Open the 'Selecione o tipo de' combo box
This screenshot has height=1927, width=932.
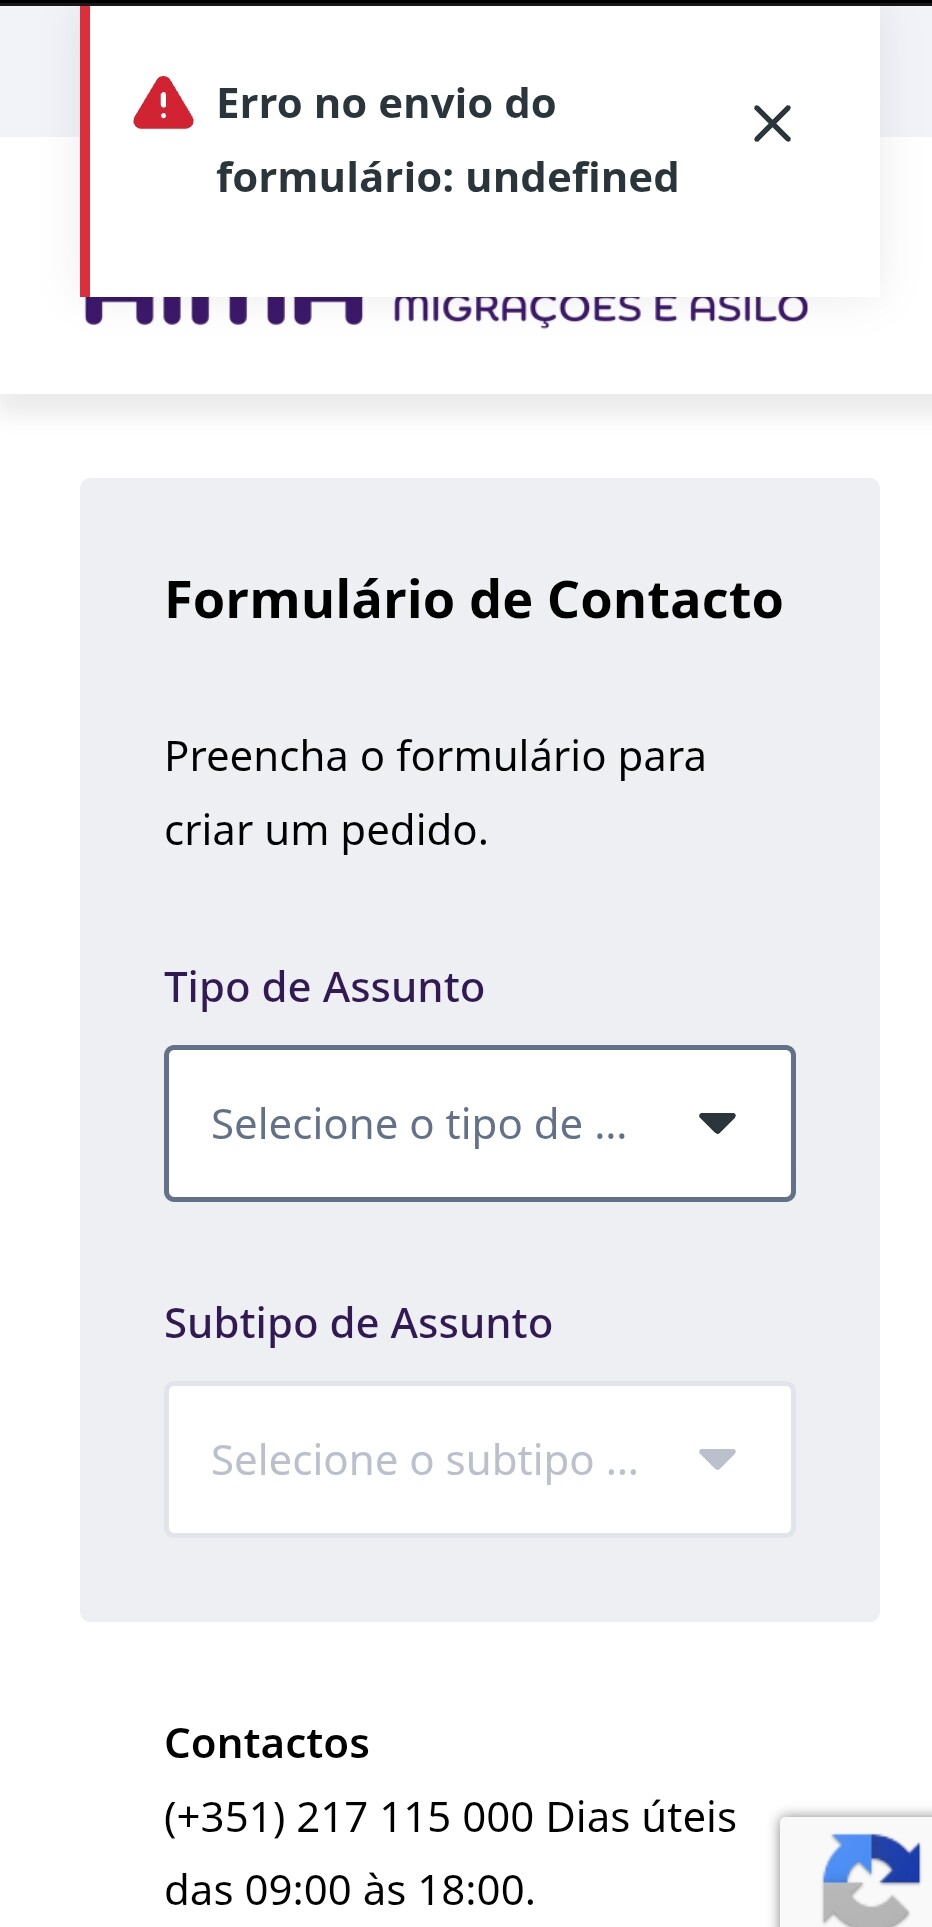point(420,1124)
